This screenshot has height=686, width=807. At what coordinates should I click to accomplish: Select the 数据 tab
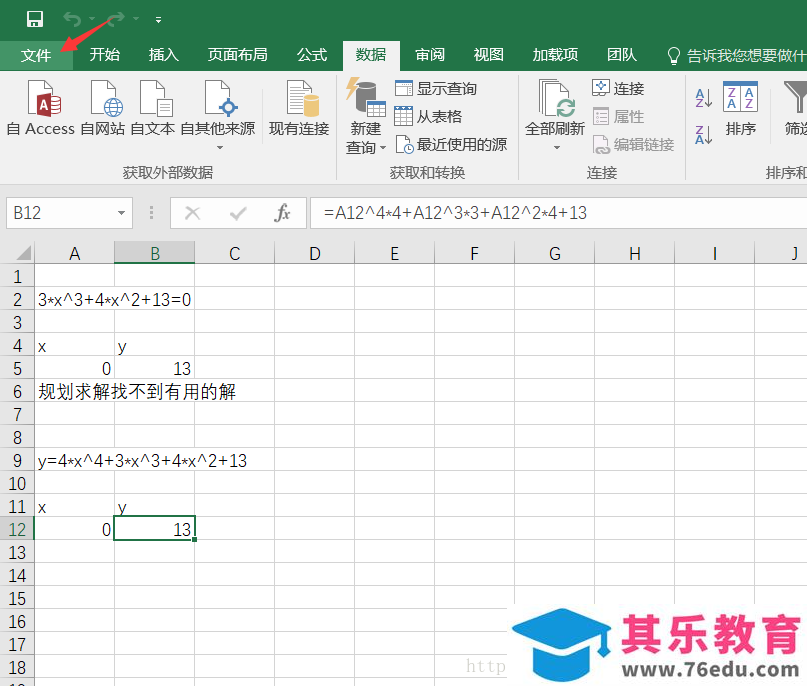(371, 55)
